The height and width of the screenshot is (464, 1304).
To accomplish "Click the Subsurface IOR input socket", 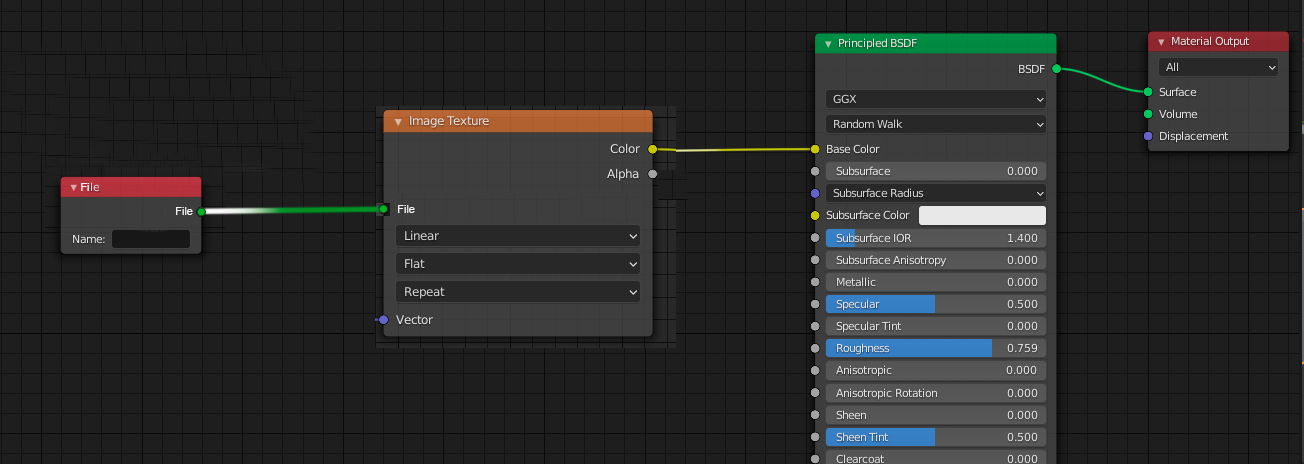I will pos(815,238).
